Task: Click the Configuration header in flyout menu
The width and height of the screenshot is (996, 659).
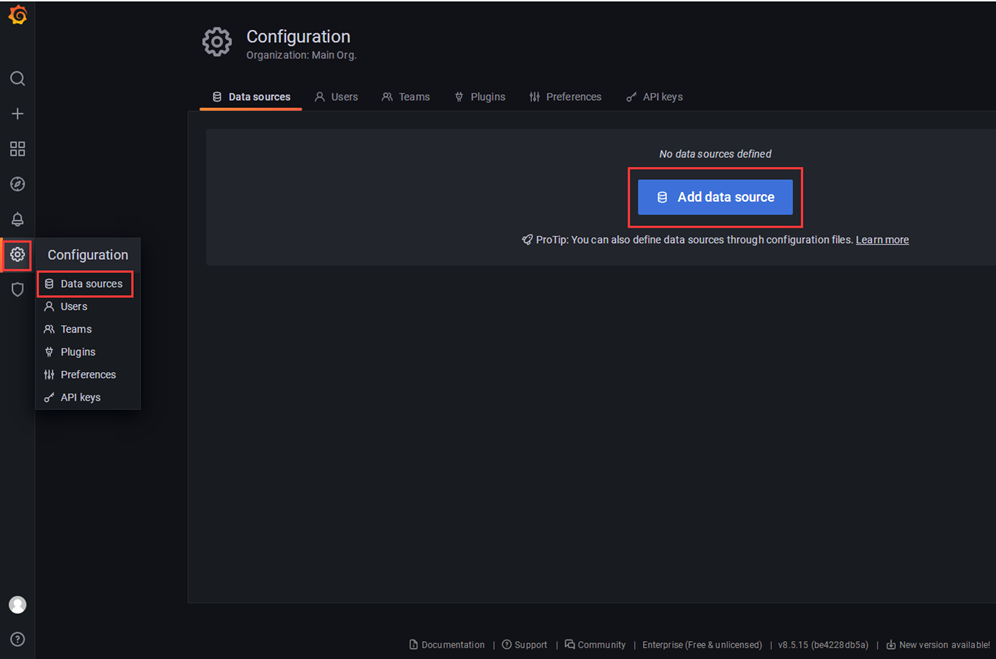Action: click(88, 255)
